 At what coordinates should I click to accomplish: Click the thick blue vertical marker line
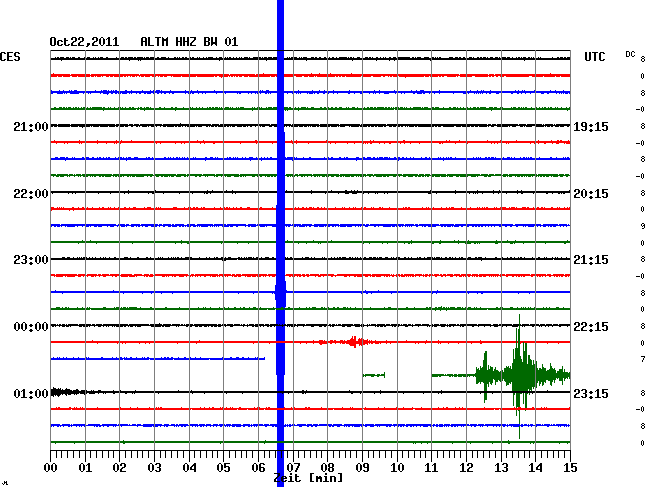click(x=281, y=243)
